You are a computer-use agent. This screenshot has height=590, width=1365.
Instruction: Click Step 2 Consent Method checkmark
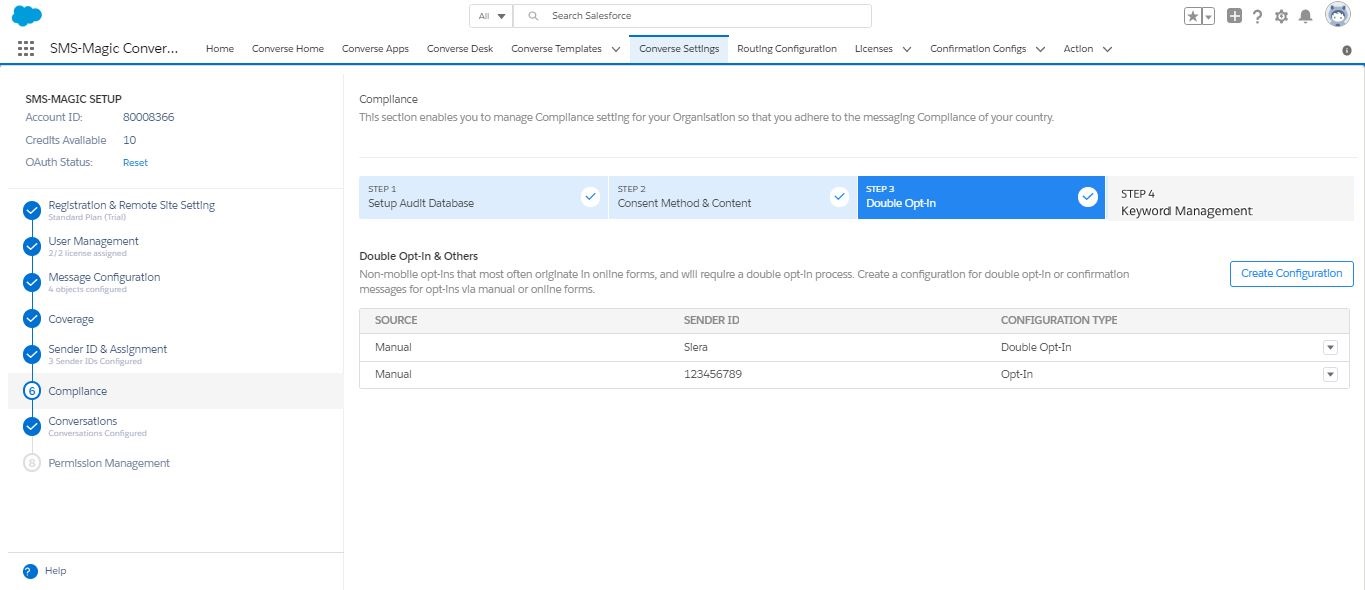840,197
